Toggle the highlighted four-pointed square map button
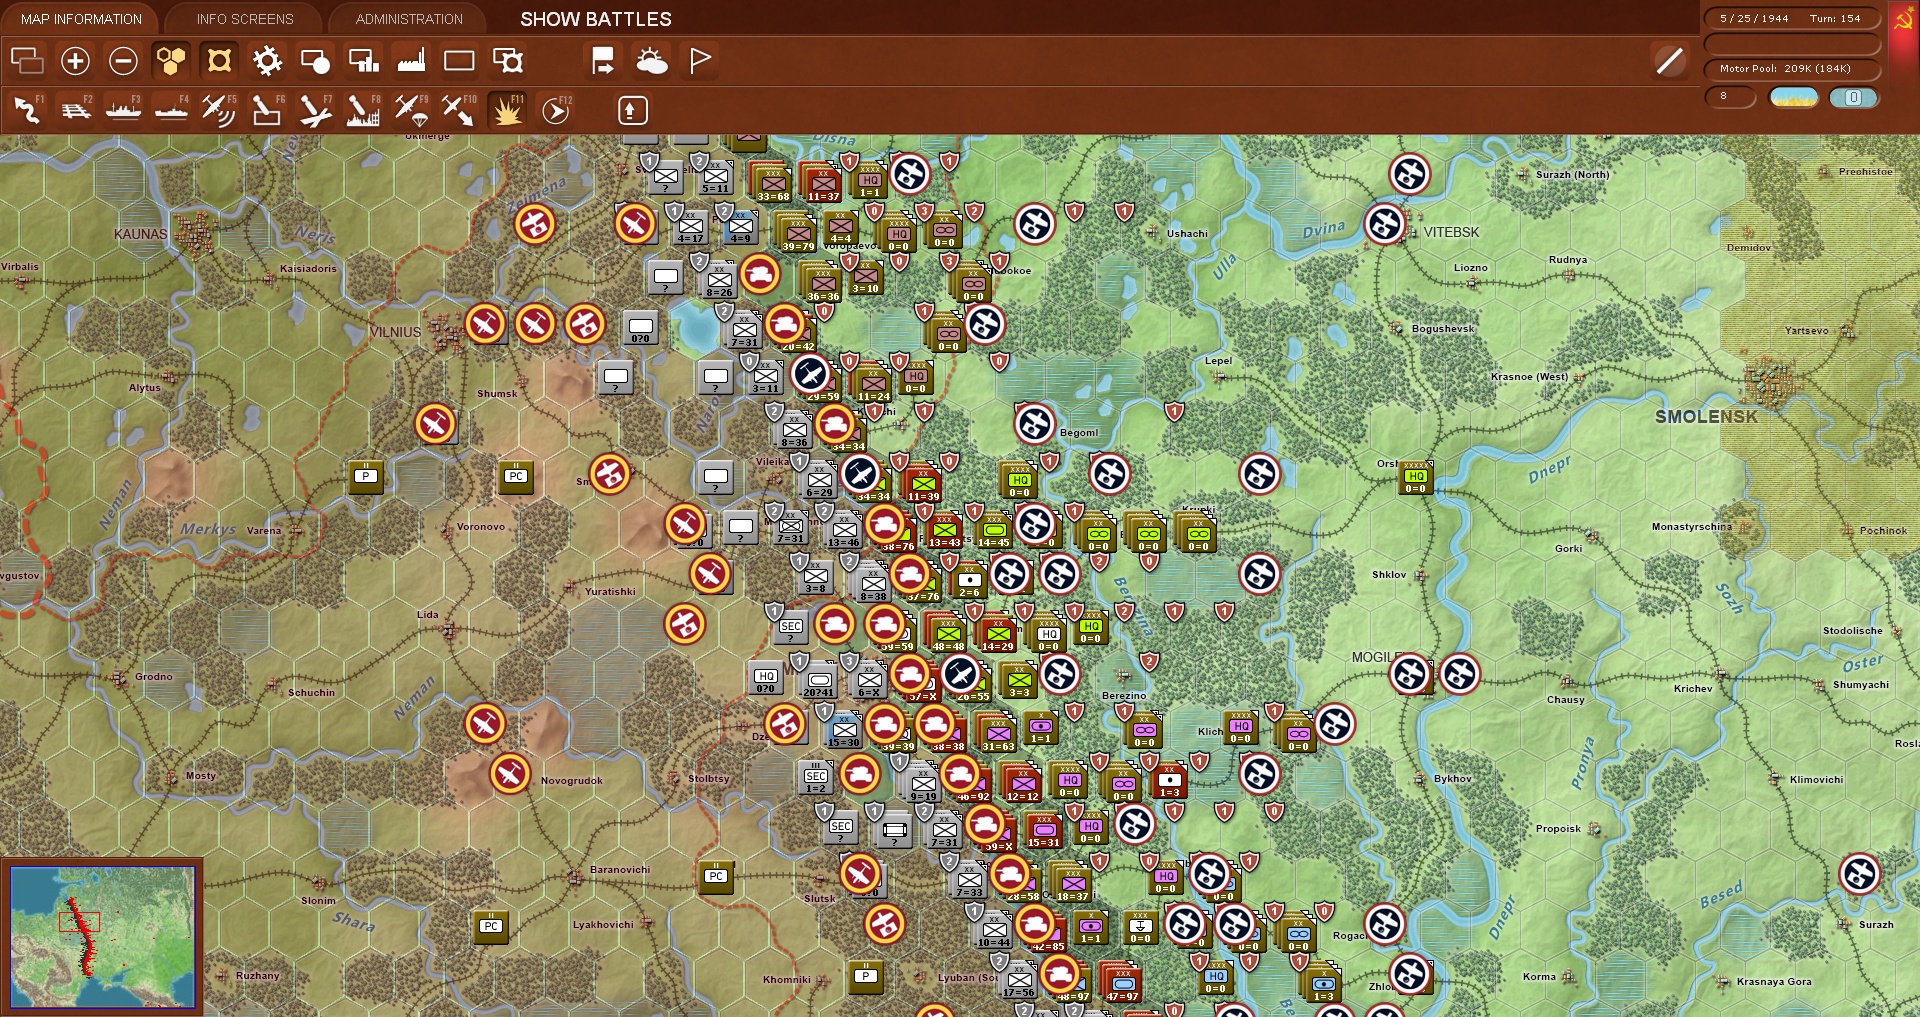Image resolution: width=1920 pixels, height=1017 pixels. (x=219, y=61)
